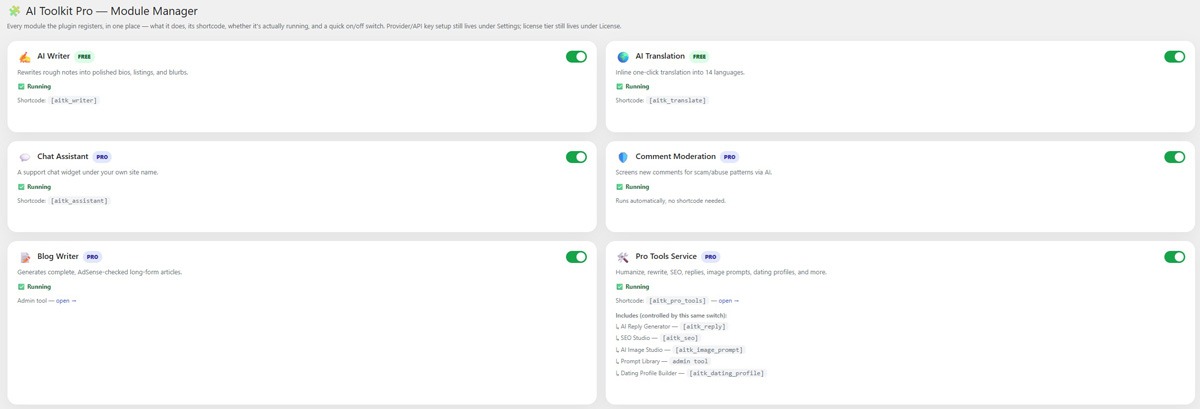Image resolution: width=1200 pixels, height=409 pixels.
Task: Click the [aitk_reply] shortcode
Action: (704, 326)
